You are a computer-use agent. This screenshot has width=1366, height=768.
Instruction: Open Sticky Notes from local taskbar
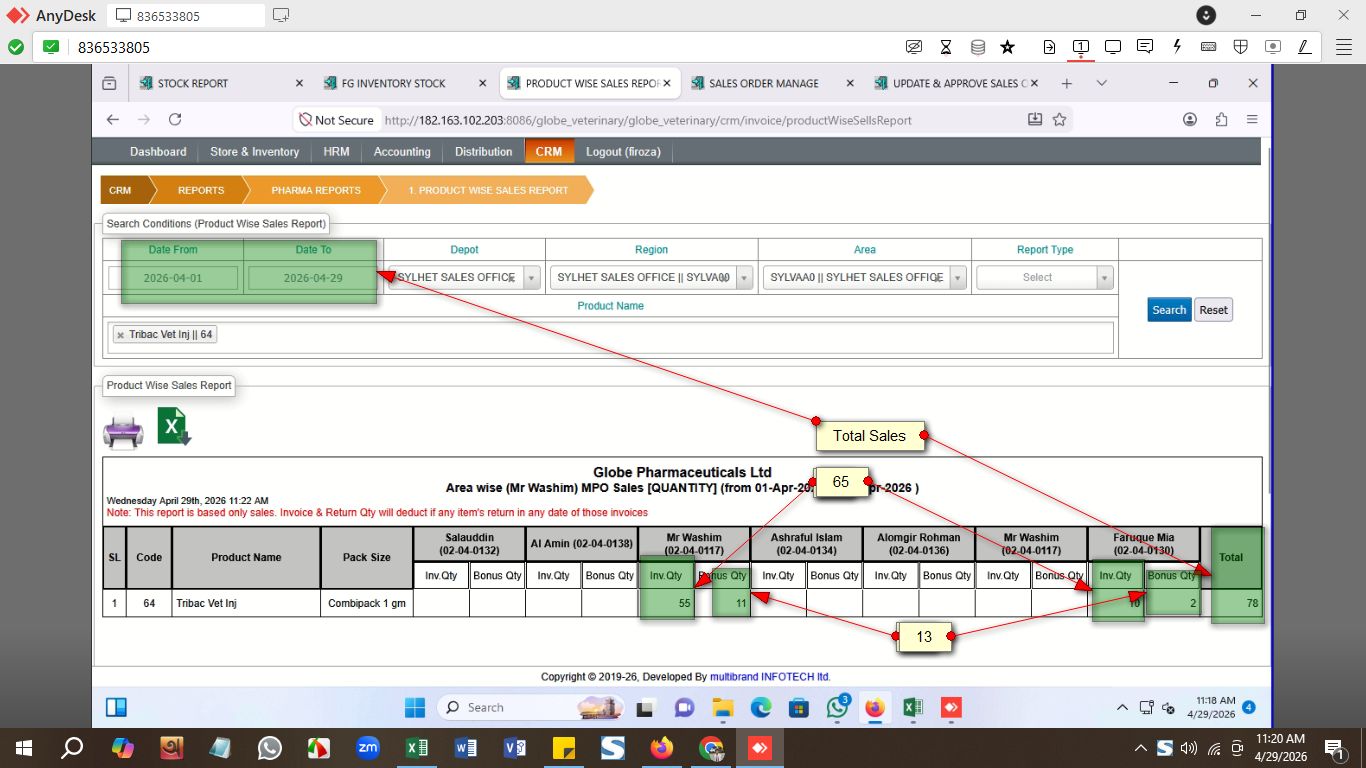pyautogui.click(x=564, y=747)
